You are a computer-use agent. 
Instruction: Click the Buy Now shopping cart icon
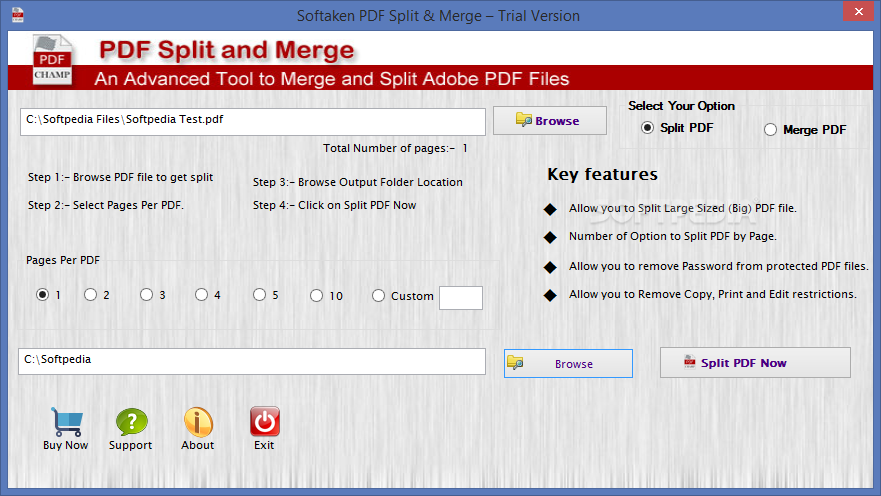67,422
